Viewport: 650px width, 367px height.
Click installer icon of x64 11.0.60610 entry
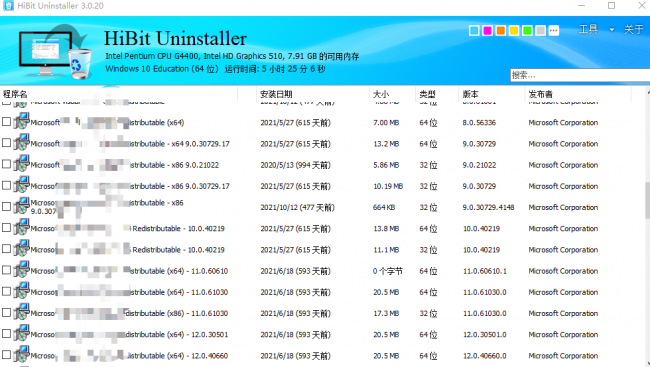pos(21,270)
